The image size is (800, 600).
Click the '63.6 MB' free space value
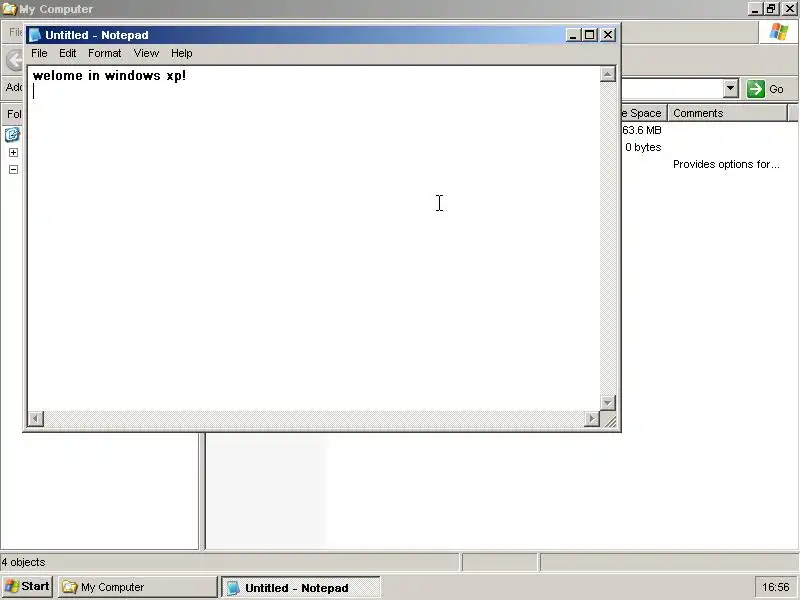[642, 130]
